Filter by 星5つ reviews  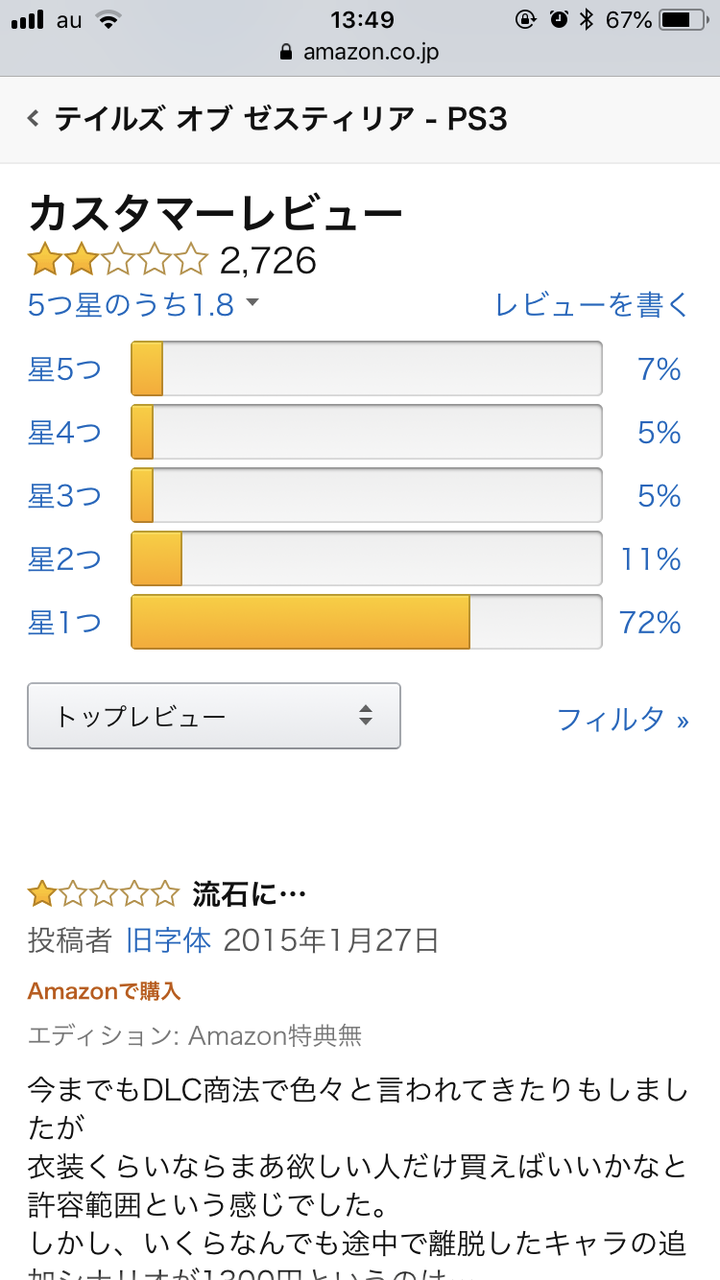(x=65, y=370)
